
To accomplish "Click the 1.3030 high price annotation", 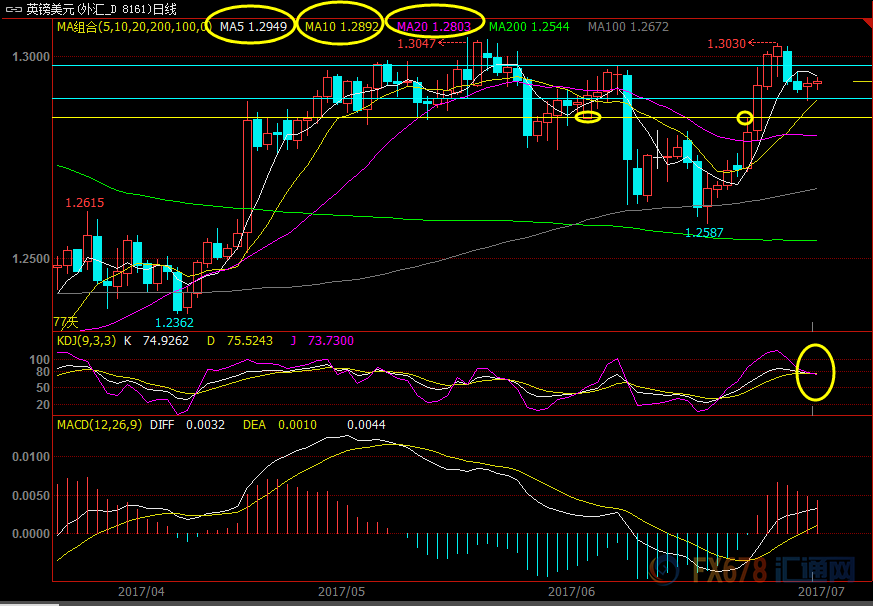I will [x=726, y=44].
